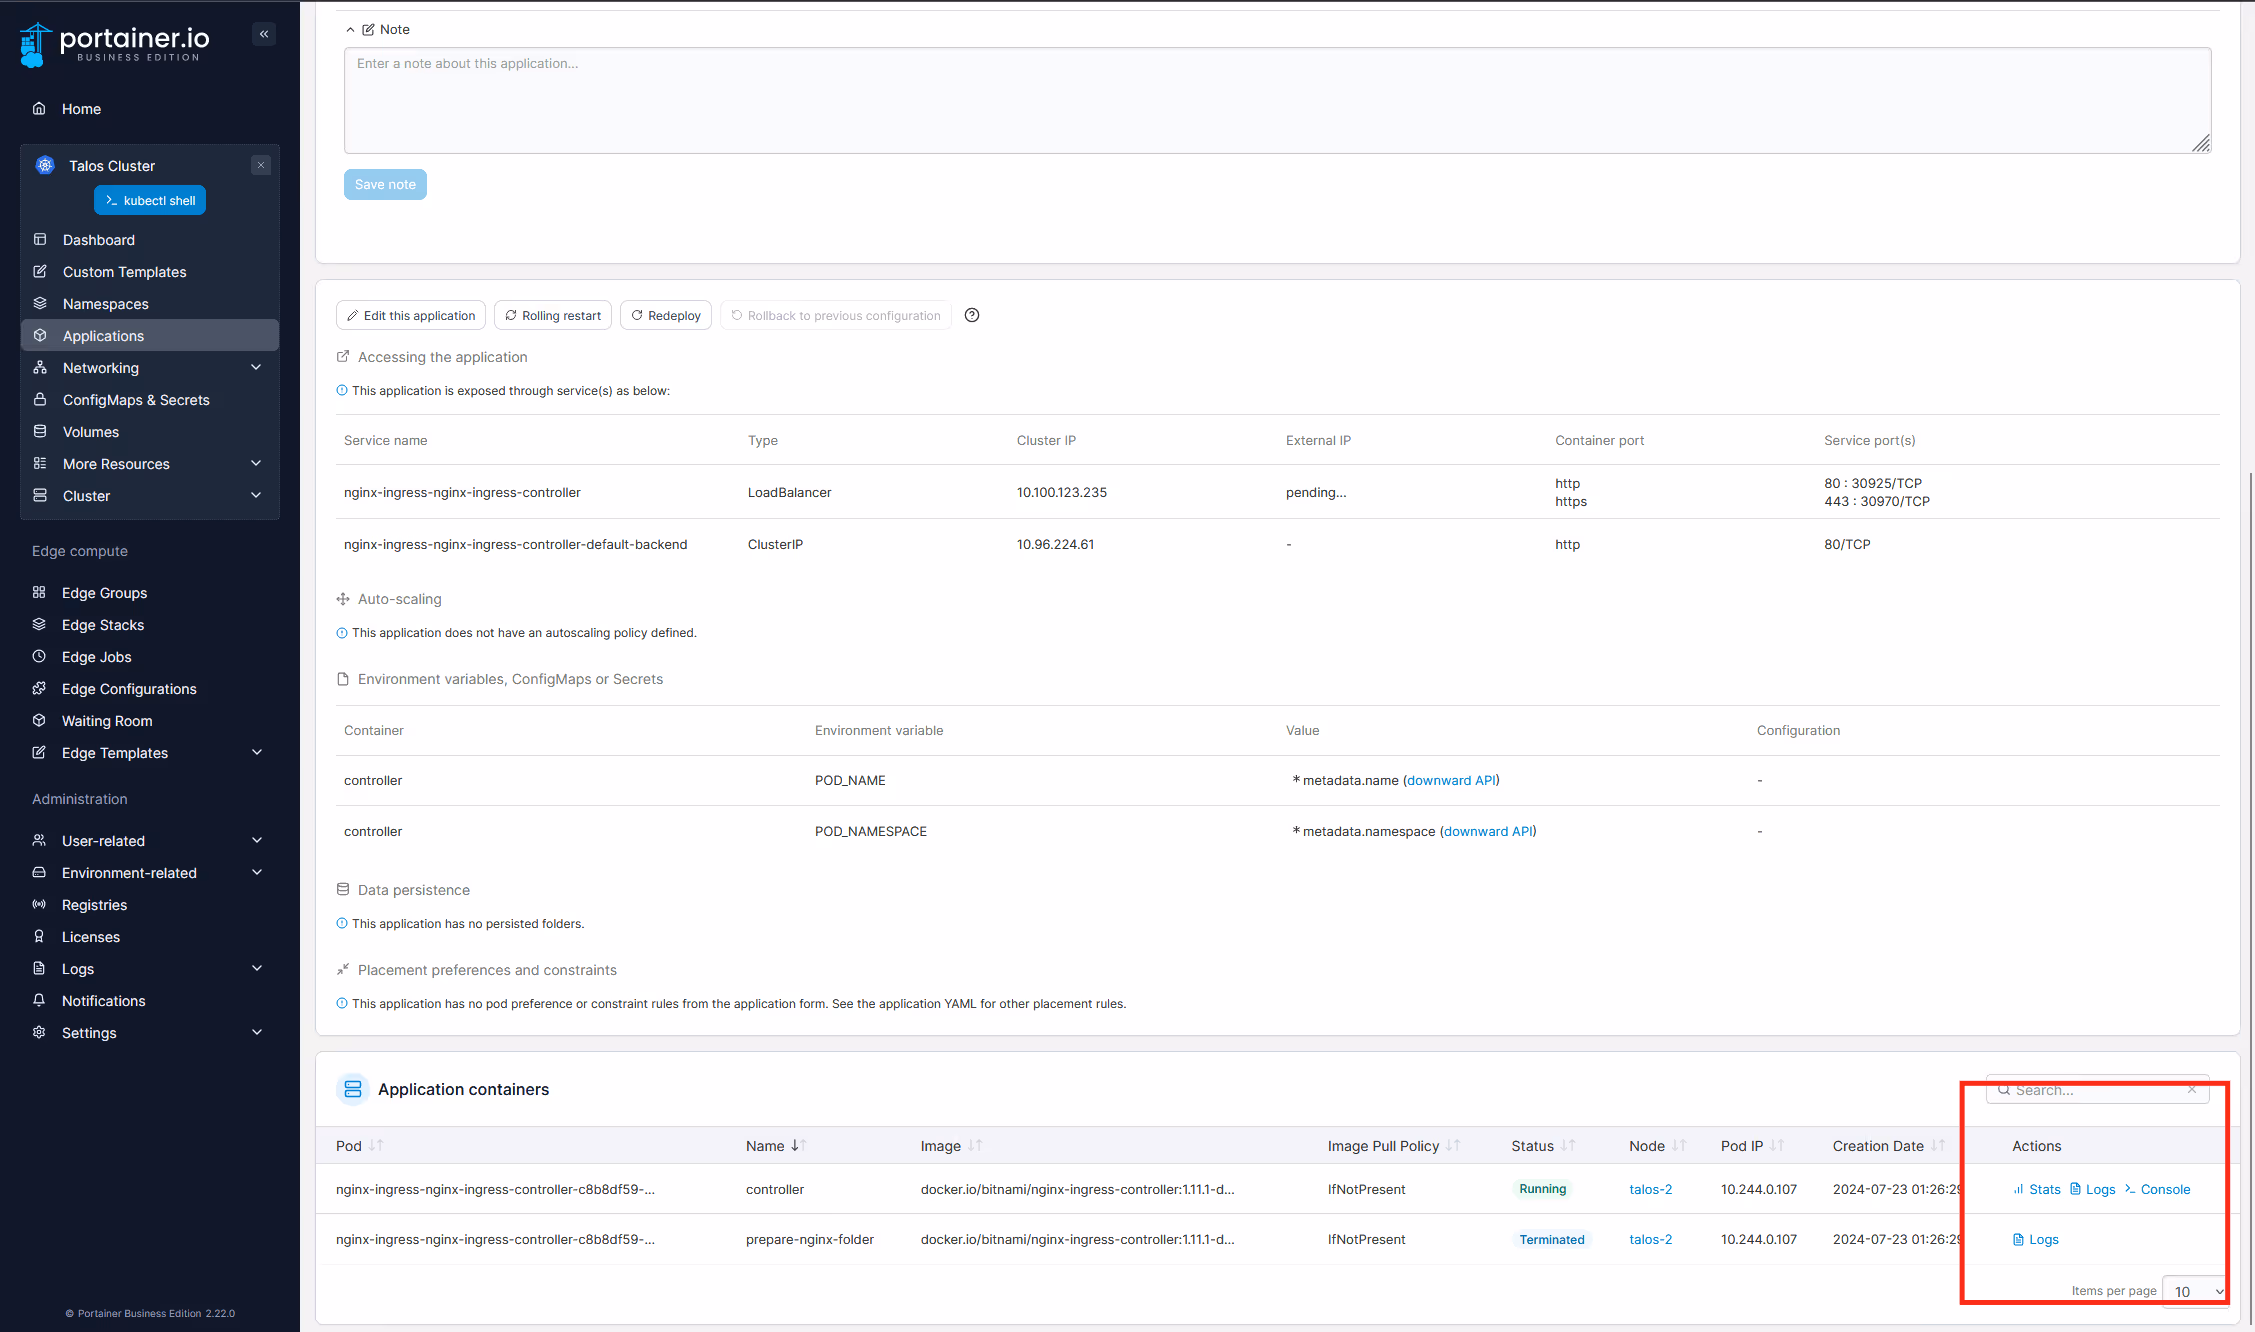Expand User-related menu

click(150, 841)
